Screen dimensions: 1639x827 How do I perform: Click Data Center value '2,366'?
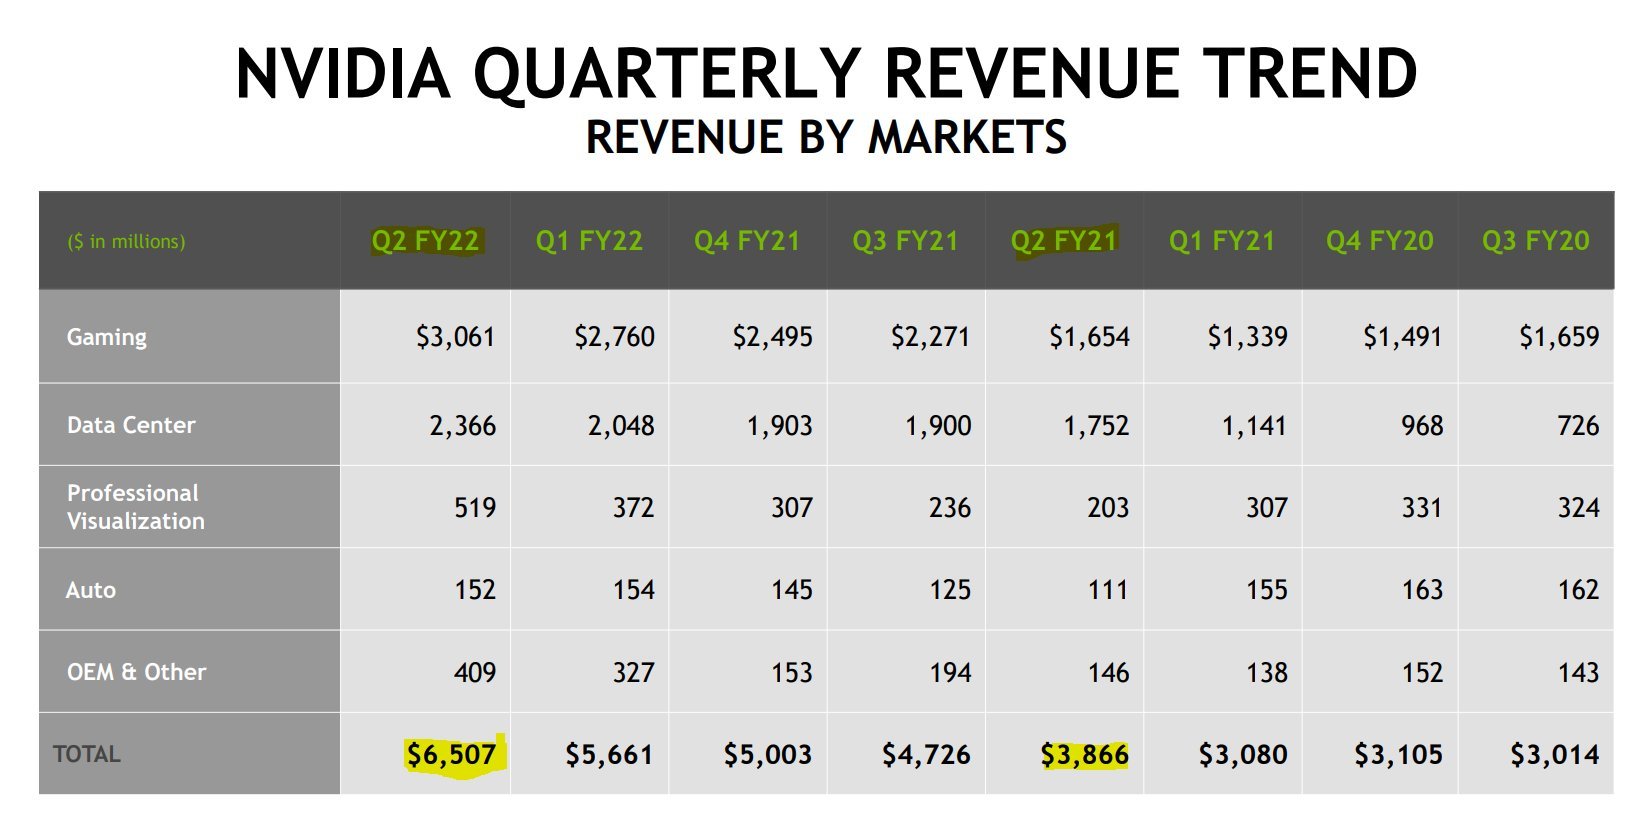463,426
